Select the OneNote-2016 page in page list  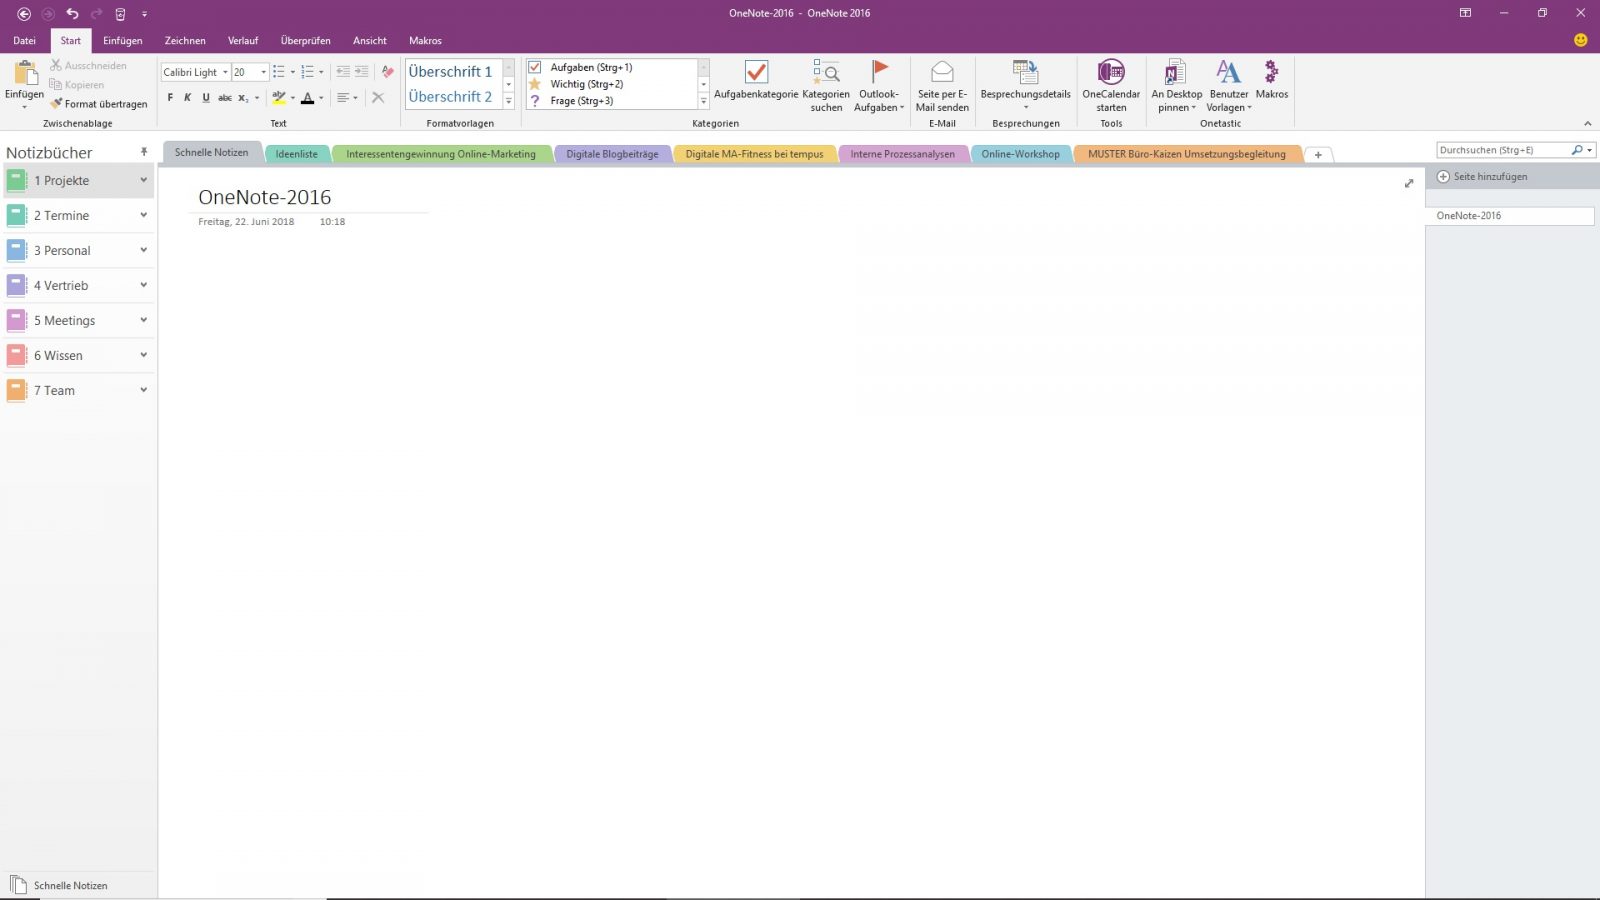click(x=1510, y=216)
